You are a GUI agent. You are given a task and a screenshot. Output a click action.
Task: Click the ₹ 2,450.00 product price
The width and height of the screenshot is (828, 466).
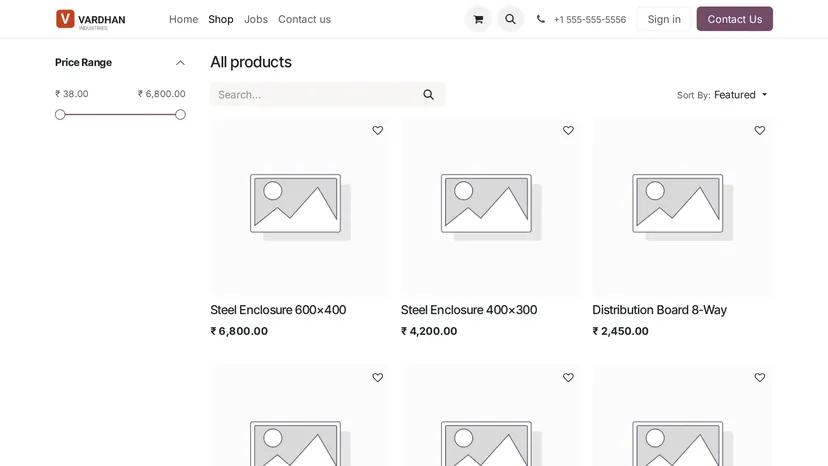[x=620, y=331]
